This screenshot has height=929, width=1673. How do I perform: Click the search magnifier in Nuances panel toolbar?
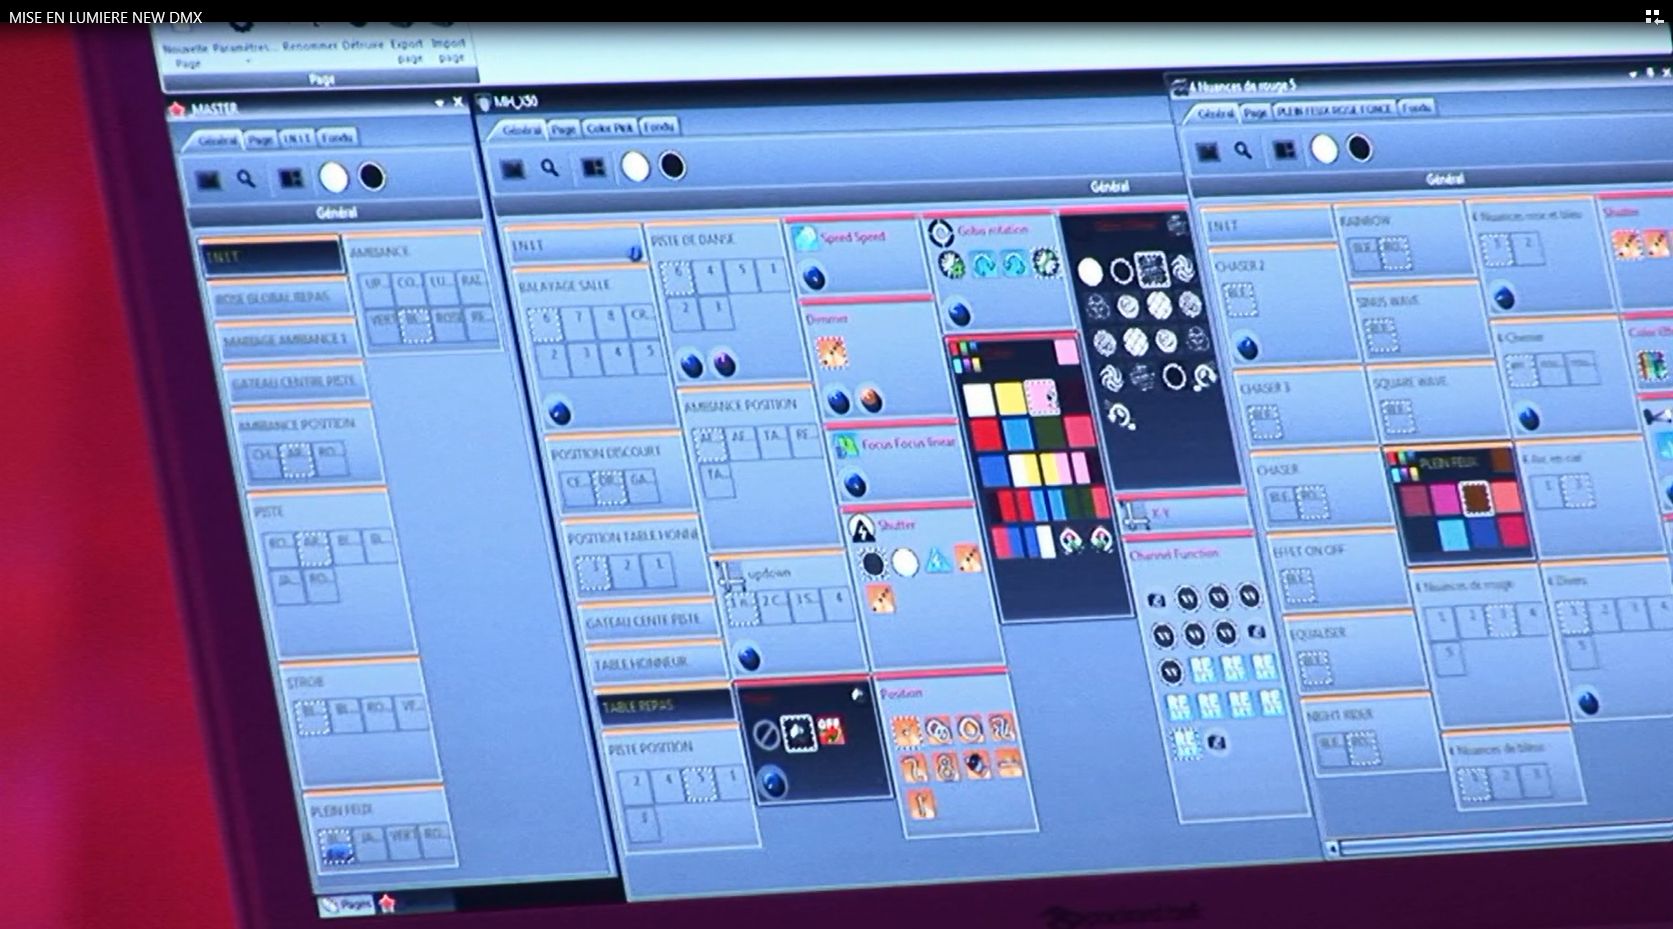[x=1243, y=151]
